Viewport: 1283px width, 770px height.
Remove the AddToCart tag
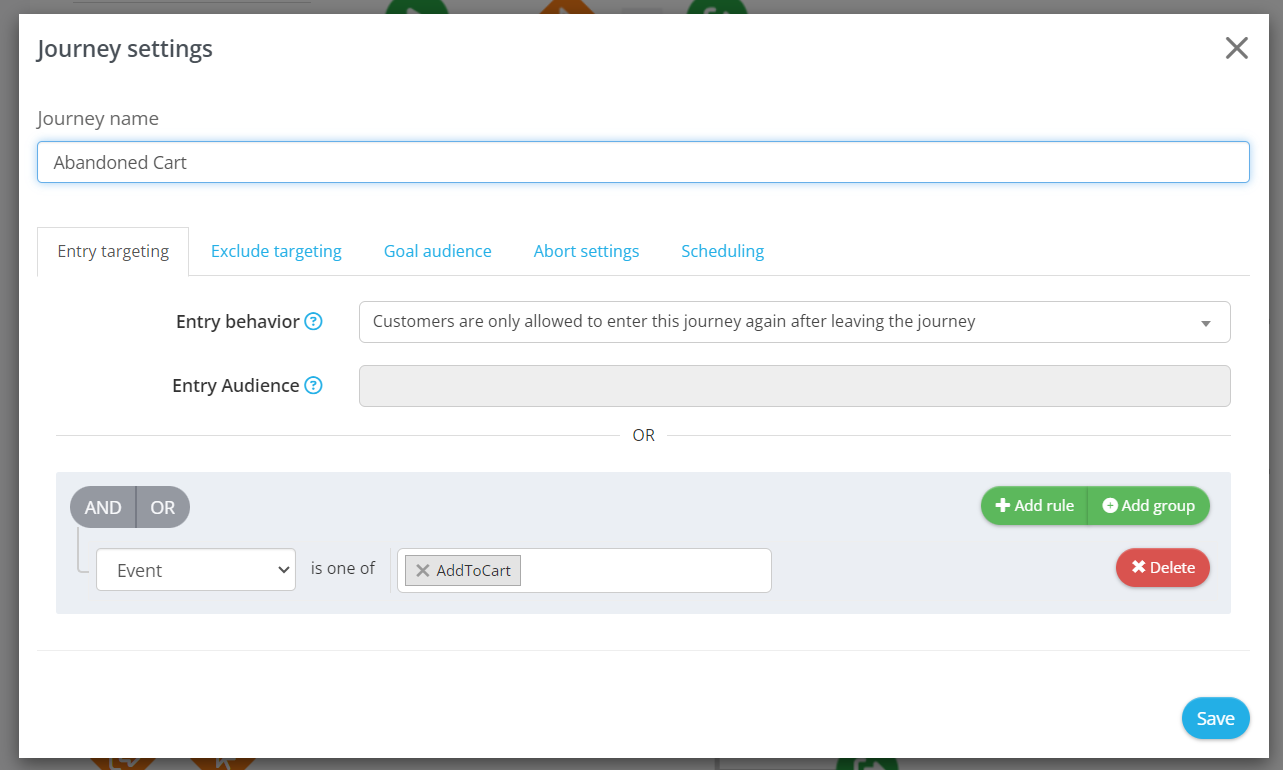pos(423,570)
